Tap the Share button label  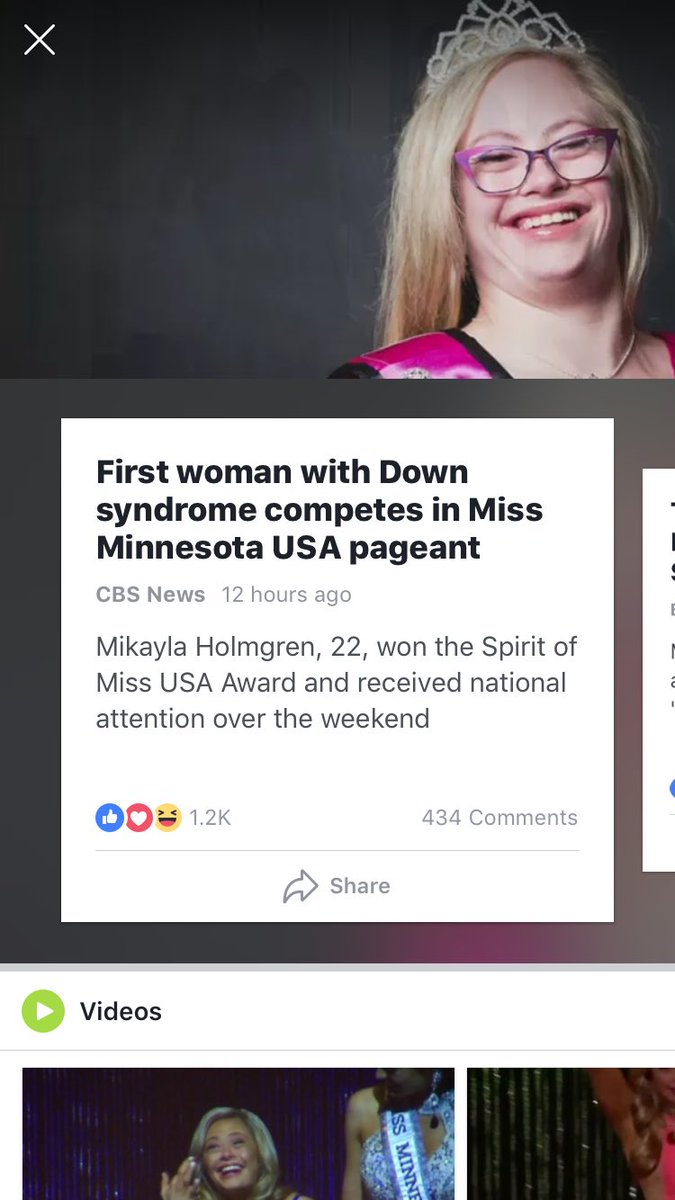(360, 886)
